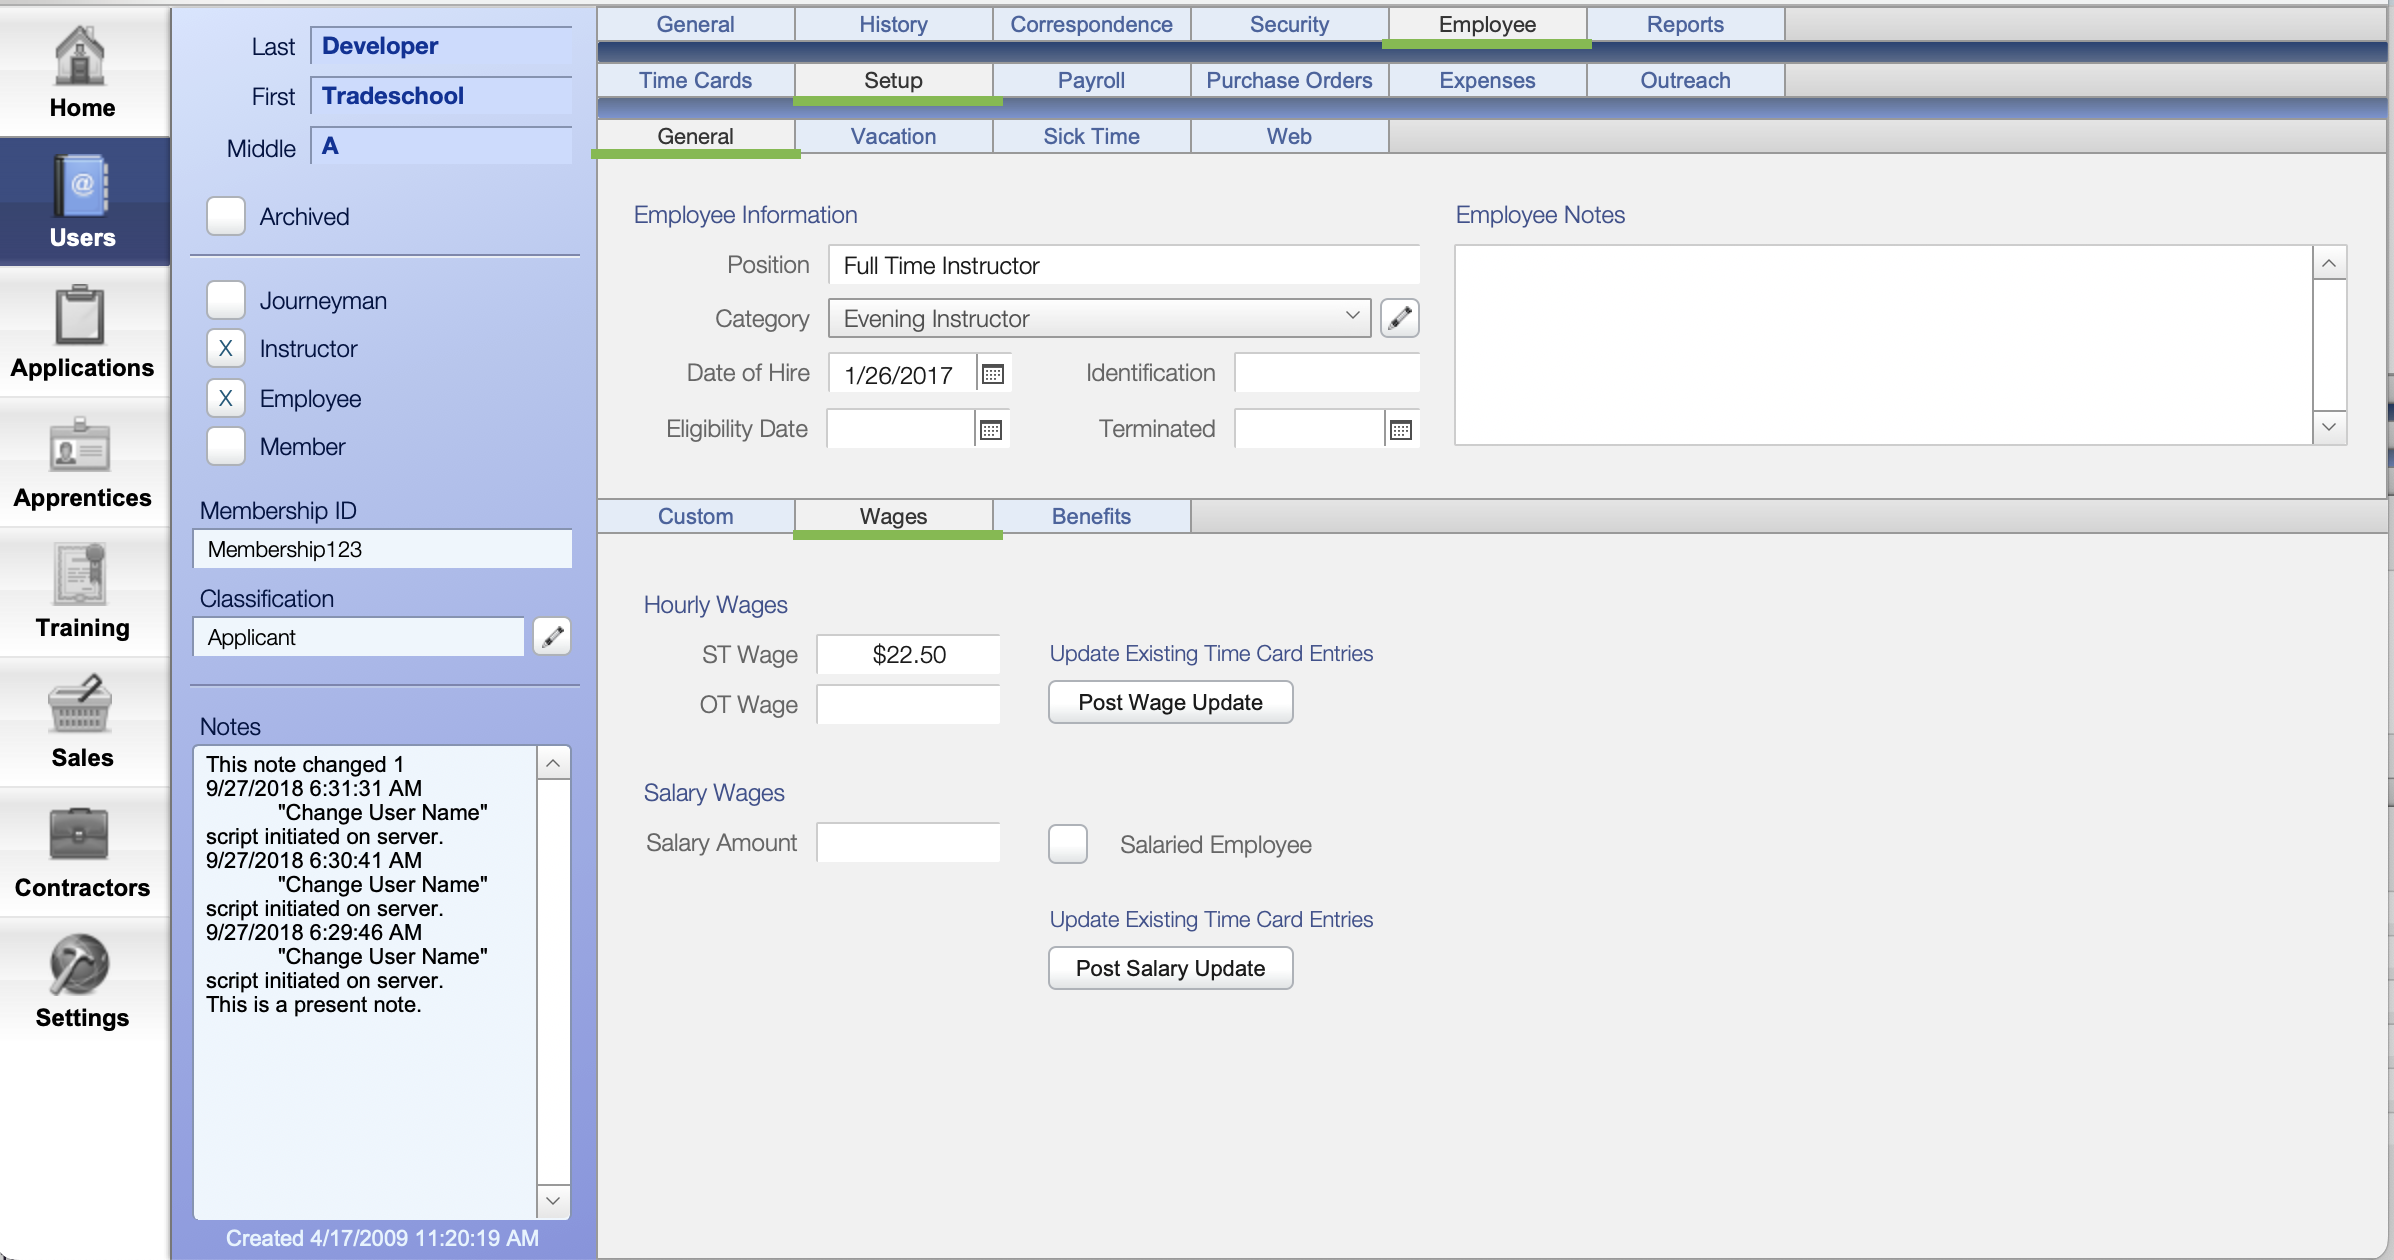Edit Classification with pencil icon
Image resolution: width=2394 pixels, height=1260 pixels.
(x=552, y=636)
